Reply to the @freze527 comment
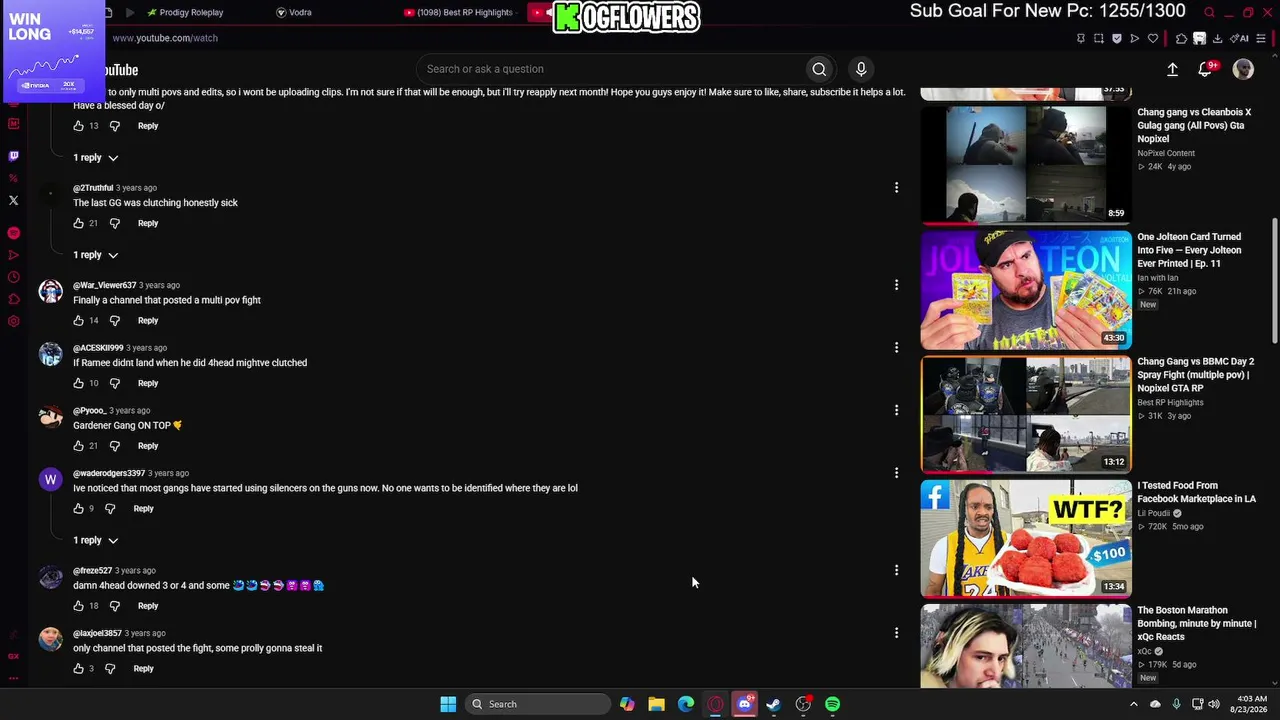 (x=148, y=606)
